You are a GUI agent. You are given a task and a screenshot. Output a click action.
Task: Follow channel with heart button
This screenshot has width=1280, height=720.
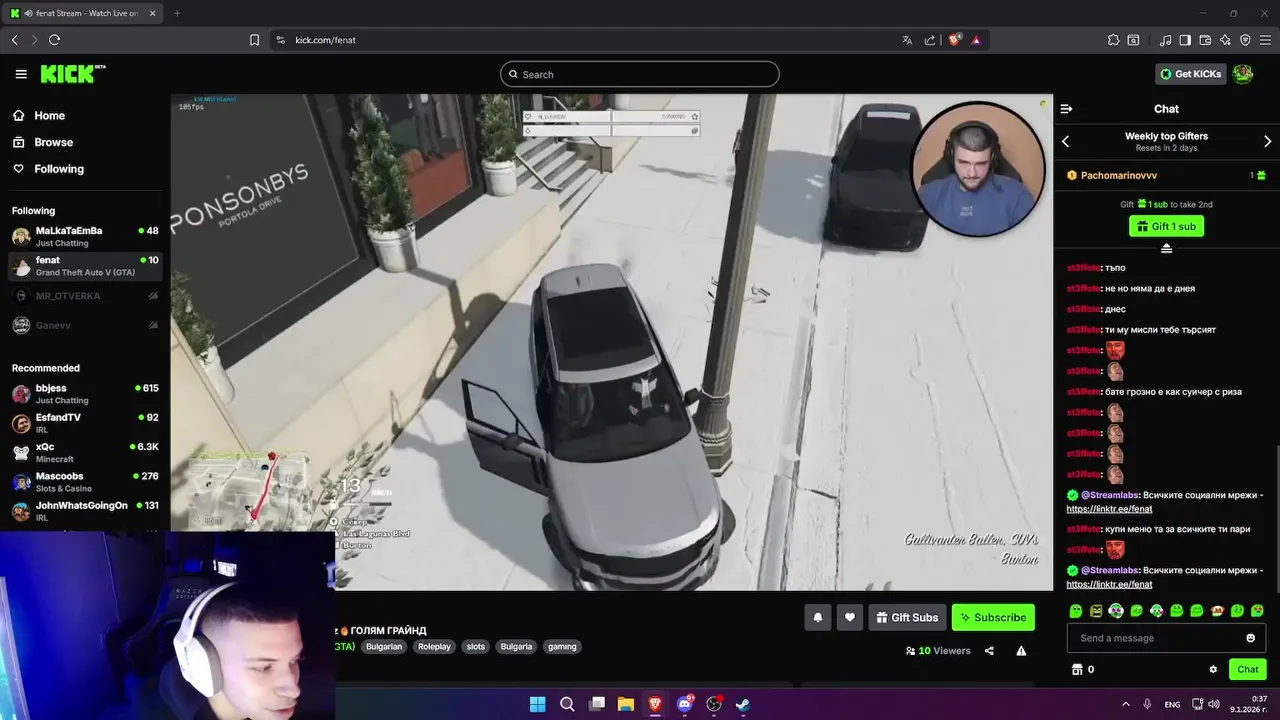850,617
